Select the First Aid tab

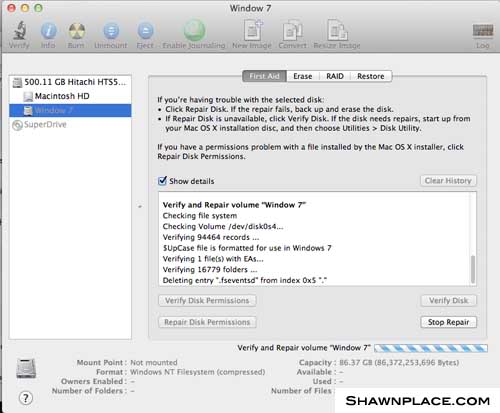coord(264,76)
